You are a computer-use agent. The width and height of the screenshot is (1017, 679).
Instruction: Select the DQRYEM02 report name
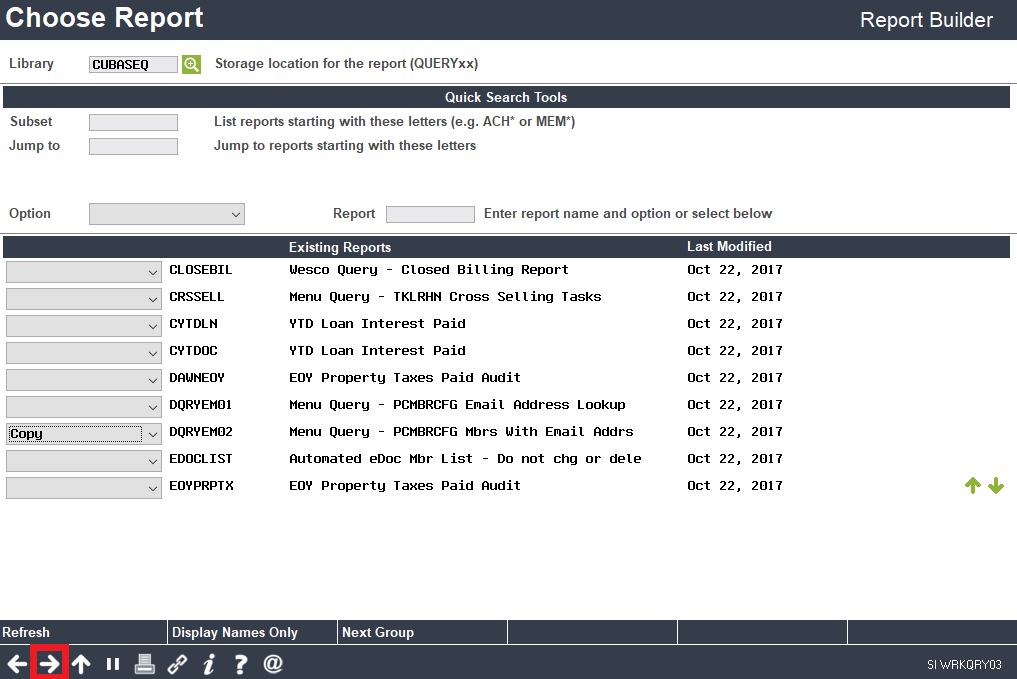pos(200,432)
